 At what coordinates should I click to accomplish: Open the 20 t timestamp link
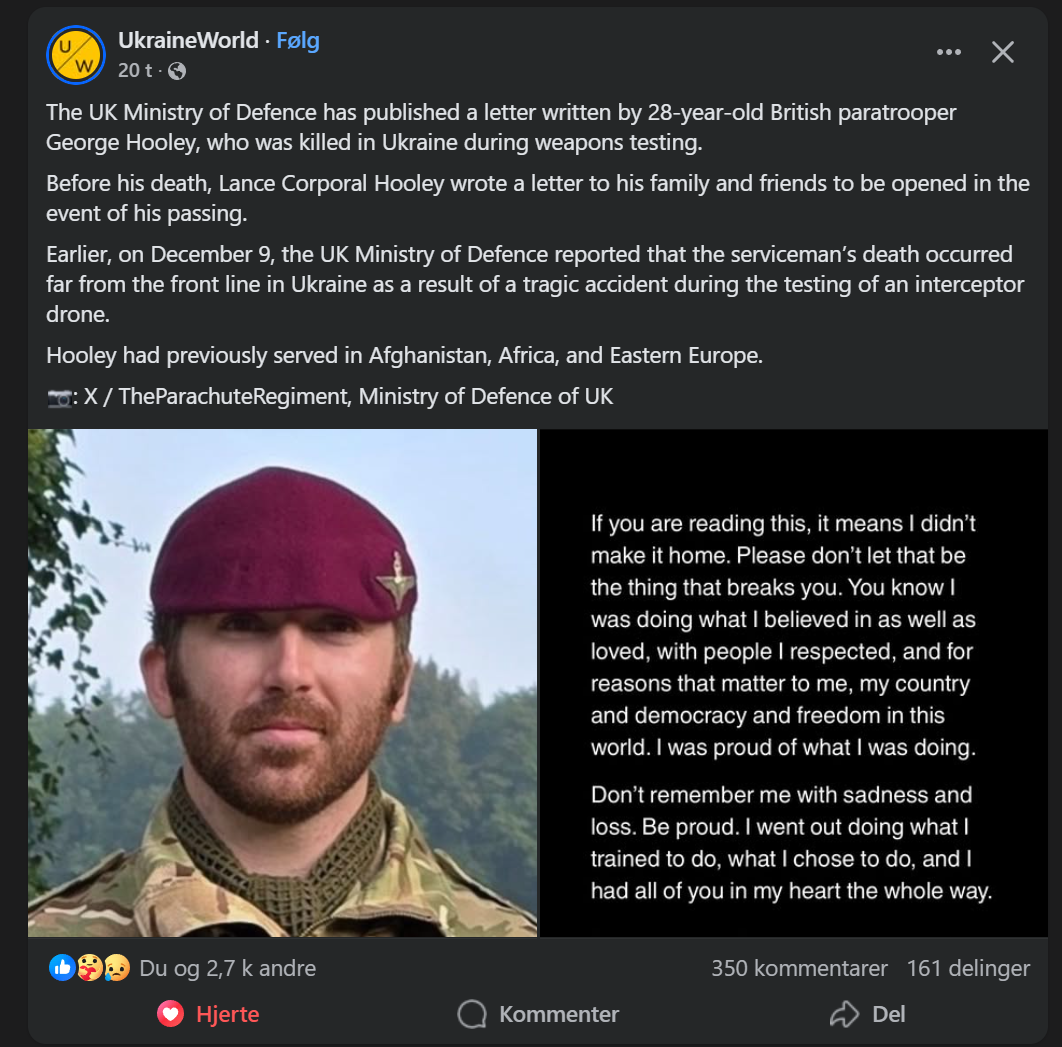point(135,70)
